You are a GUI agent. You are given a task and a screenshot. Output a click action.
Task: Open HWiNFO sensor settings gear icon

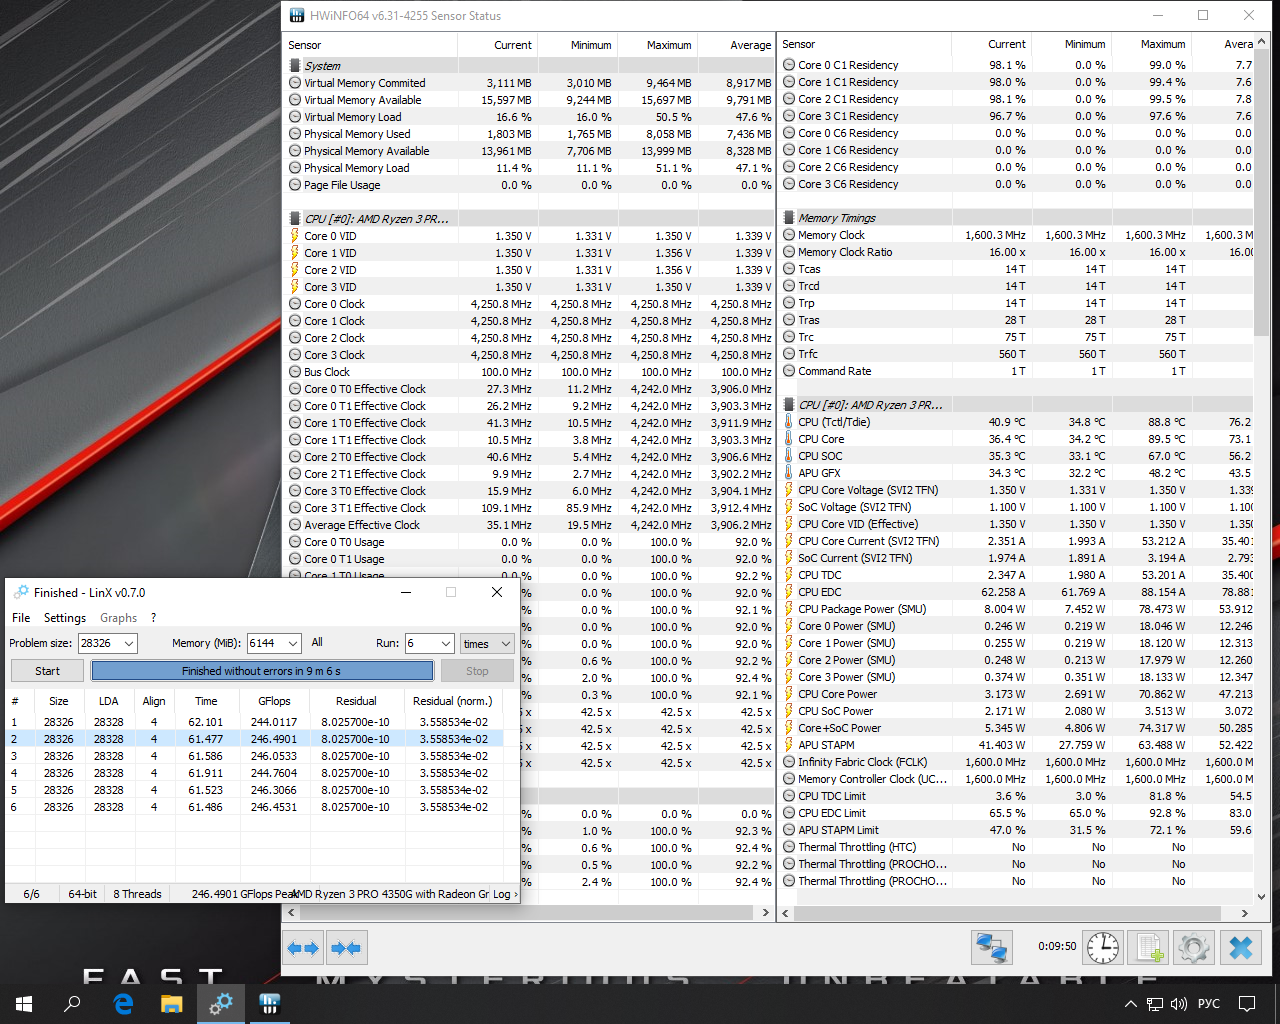pos(1194,947)
